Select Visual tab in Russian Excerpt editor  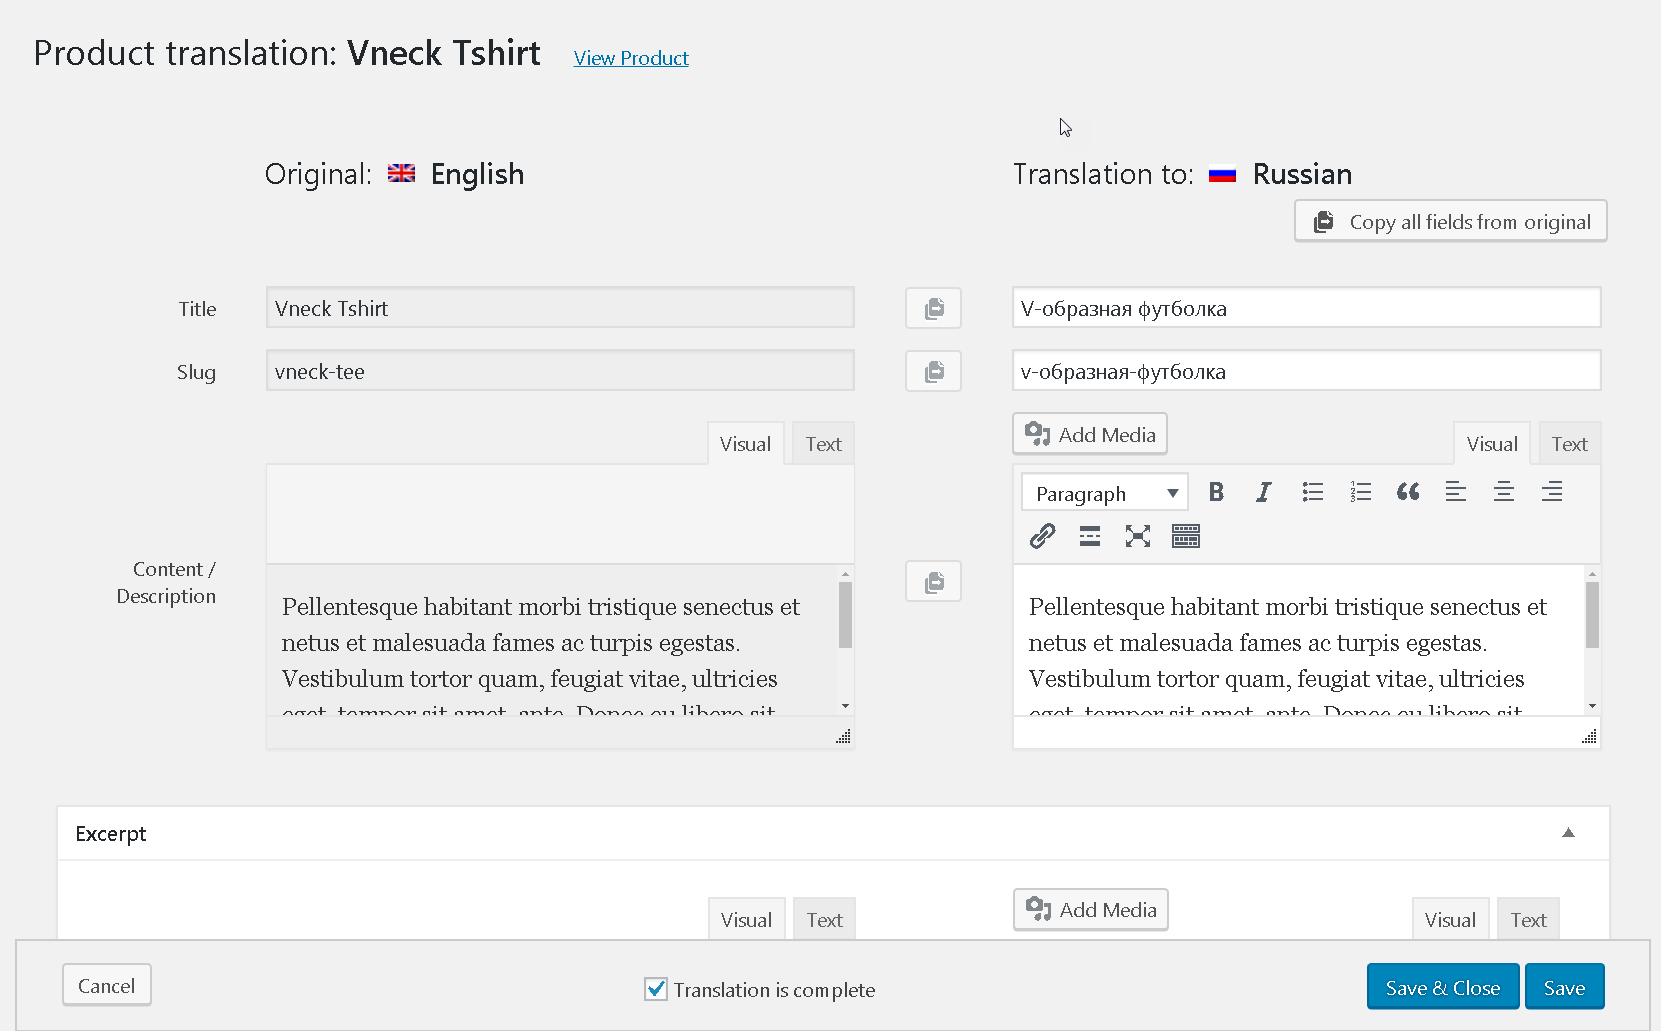(x=1450, y=919)
